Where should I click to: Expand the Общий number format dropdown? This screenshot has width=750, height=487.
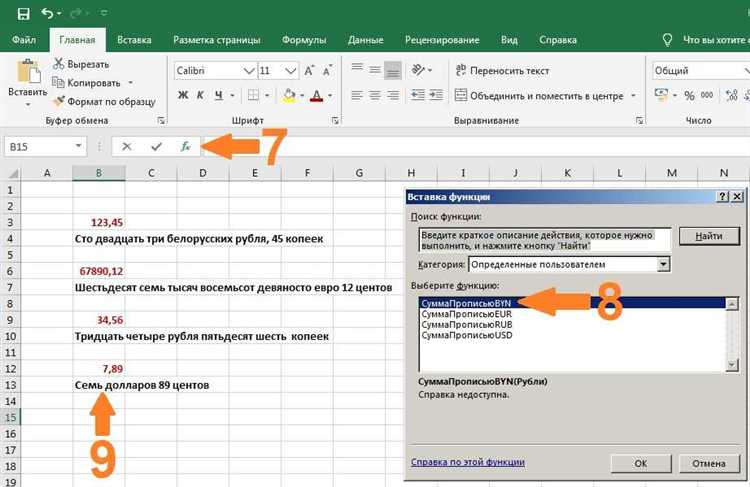tap(747, 71)
